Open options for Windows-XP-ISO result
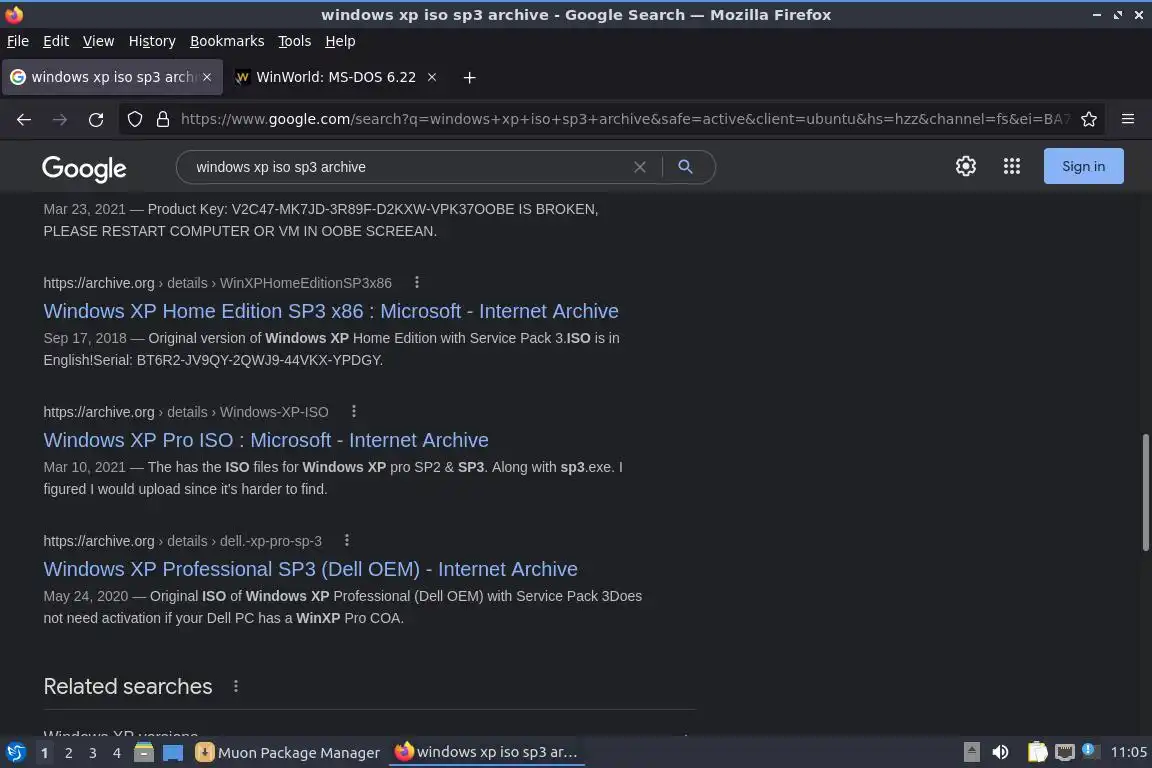 pyautogui.click(x=353, y=412)
